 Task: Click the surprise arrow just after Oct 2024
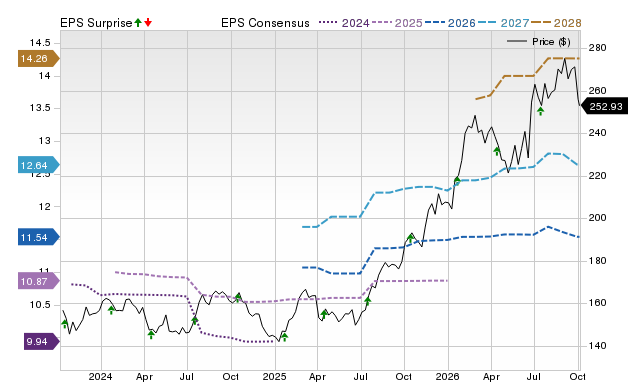(x=238, y=298)
